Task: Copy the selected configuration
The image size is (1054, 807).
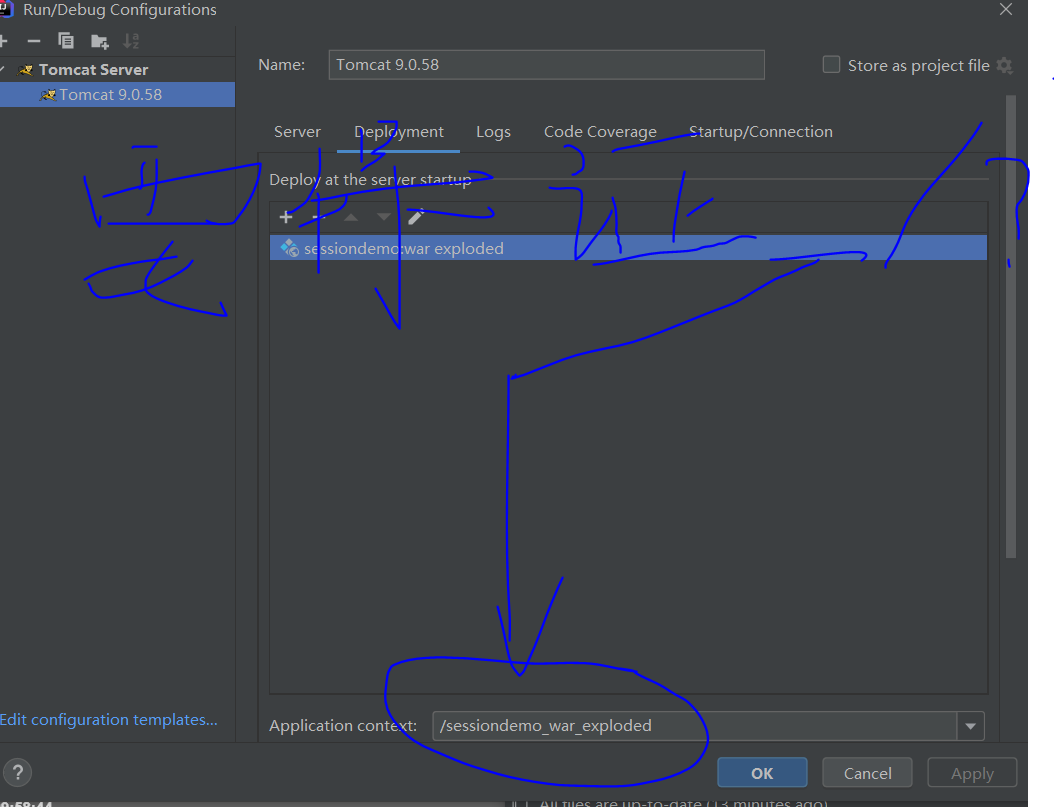Action: 66,42
